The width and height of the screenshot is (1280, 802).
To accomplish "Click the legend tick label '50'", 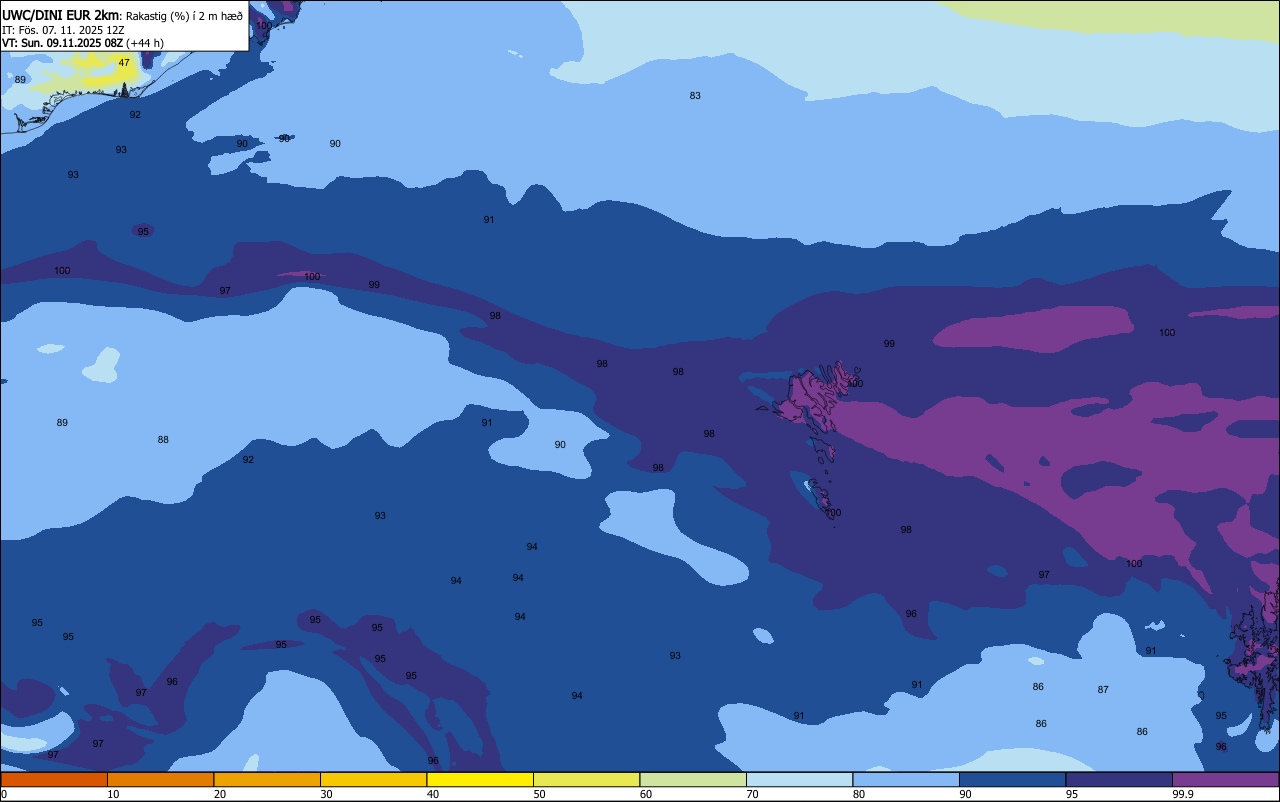I will point(539,794).
